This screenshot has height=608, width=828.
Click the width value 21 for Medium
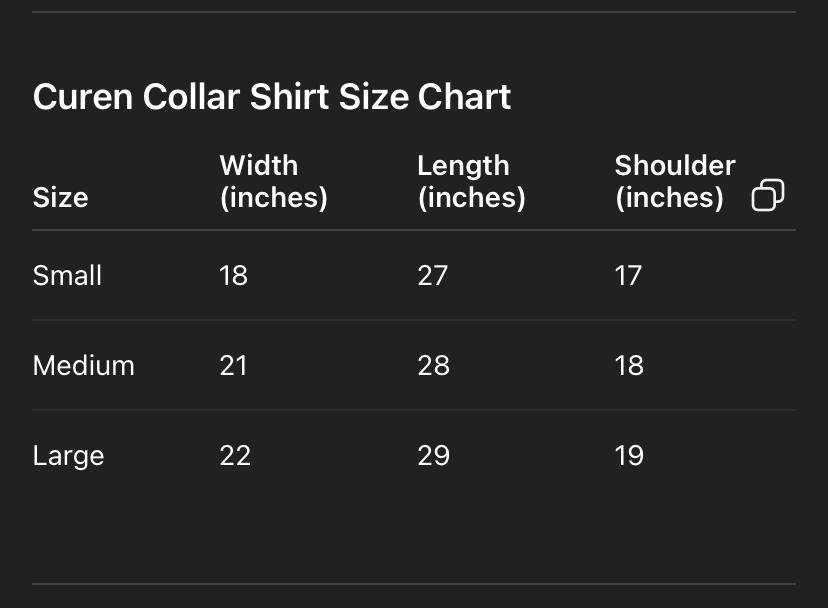click(233, 365)
